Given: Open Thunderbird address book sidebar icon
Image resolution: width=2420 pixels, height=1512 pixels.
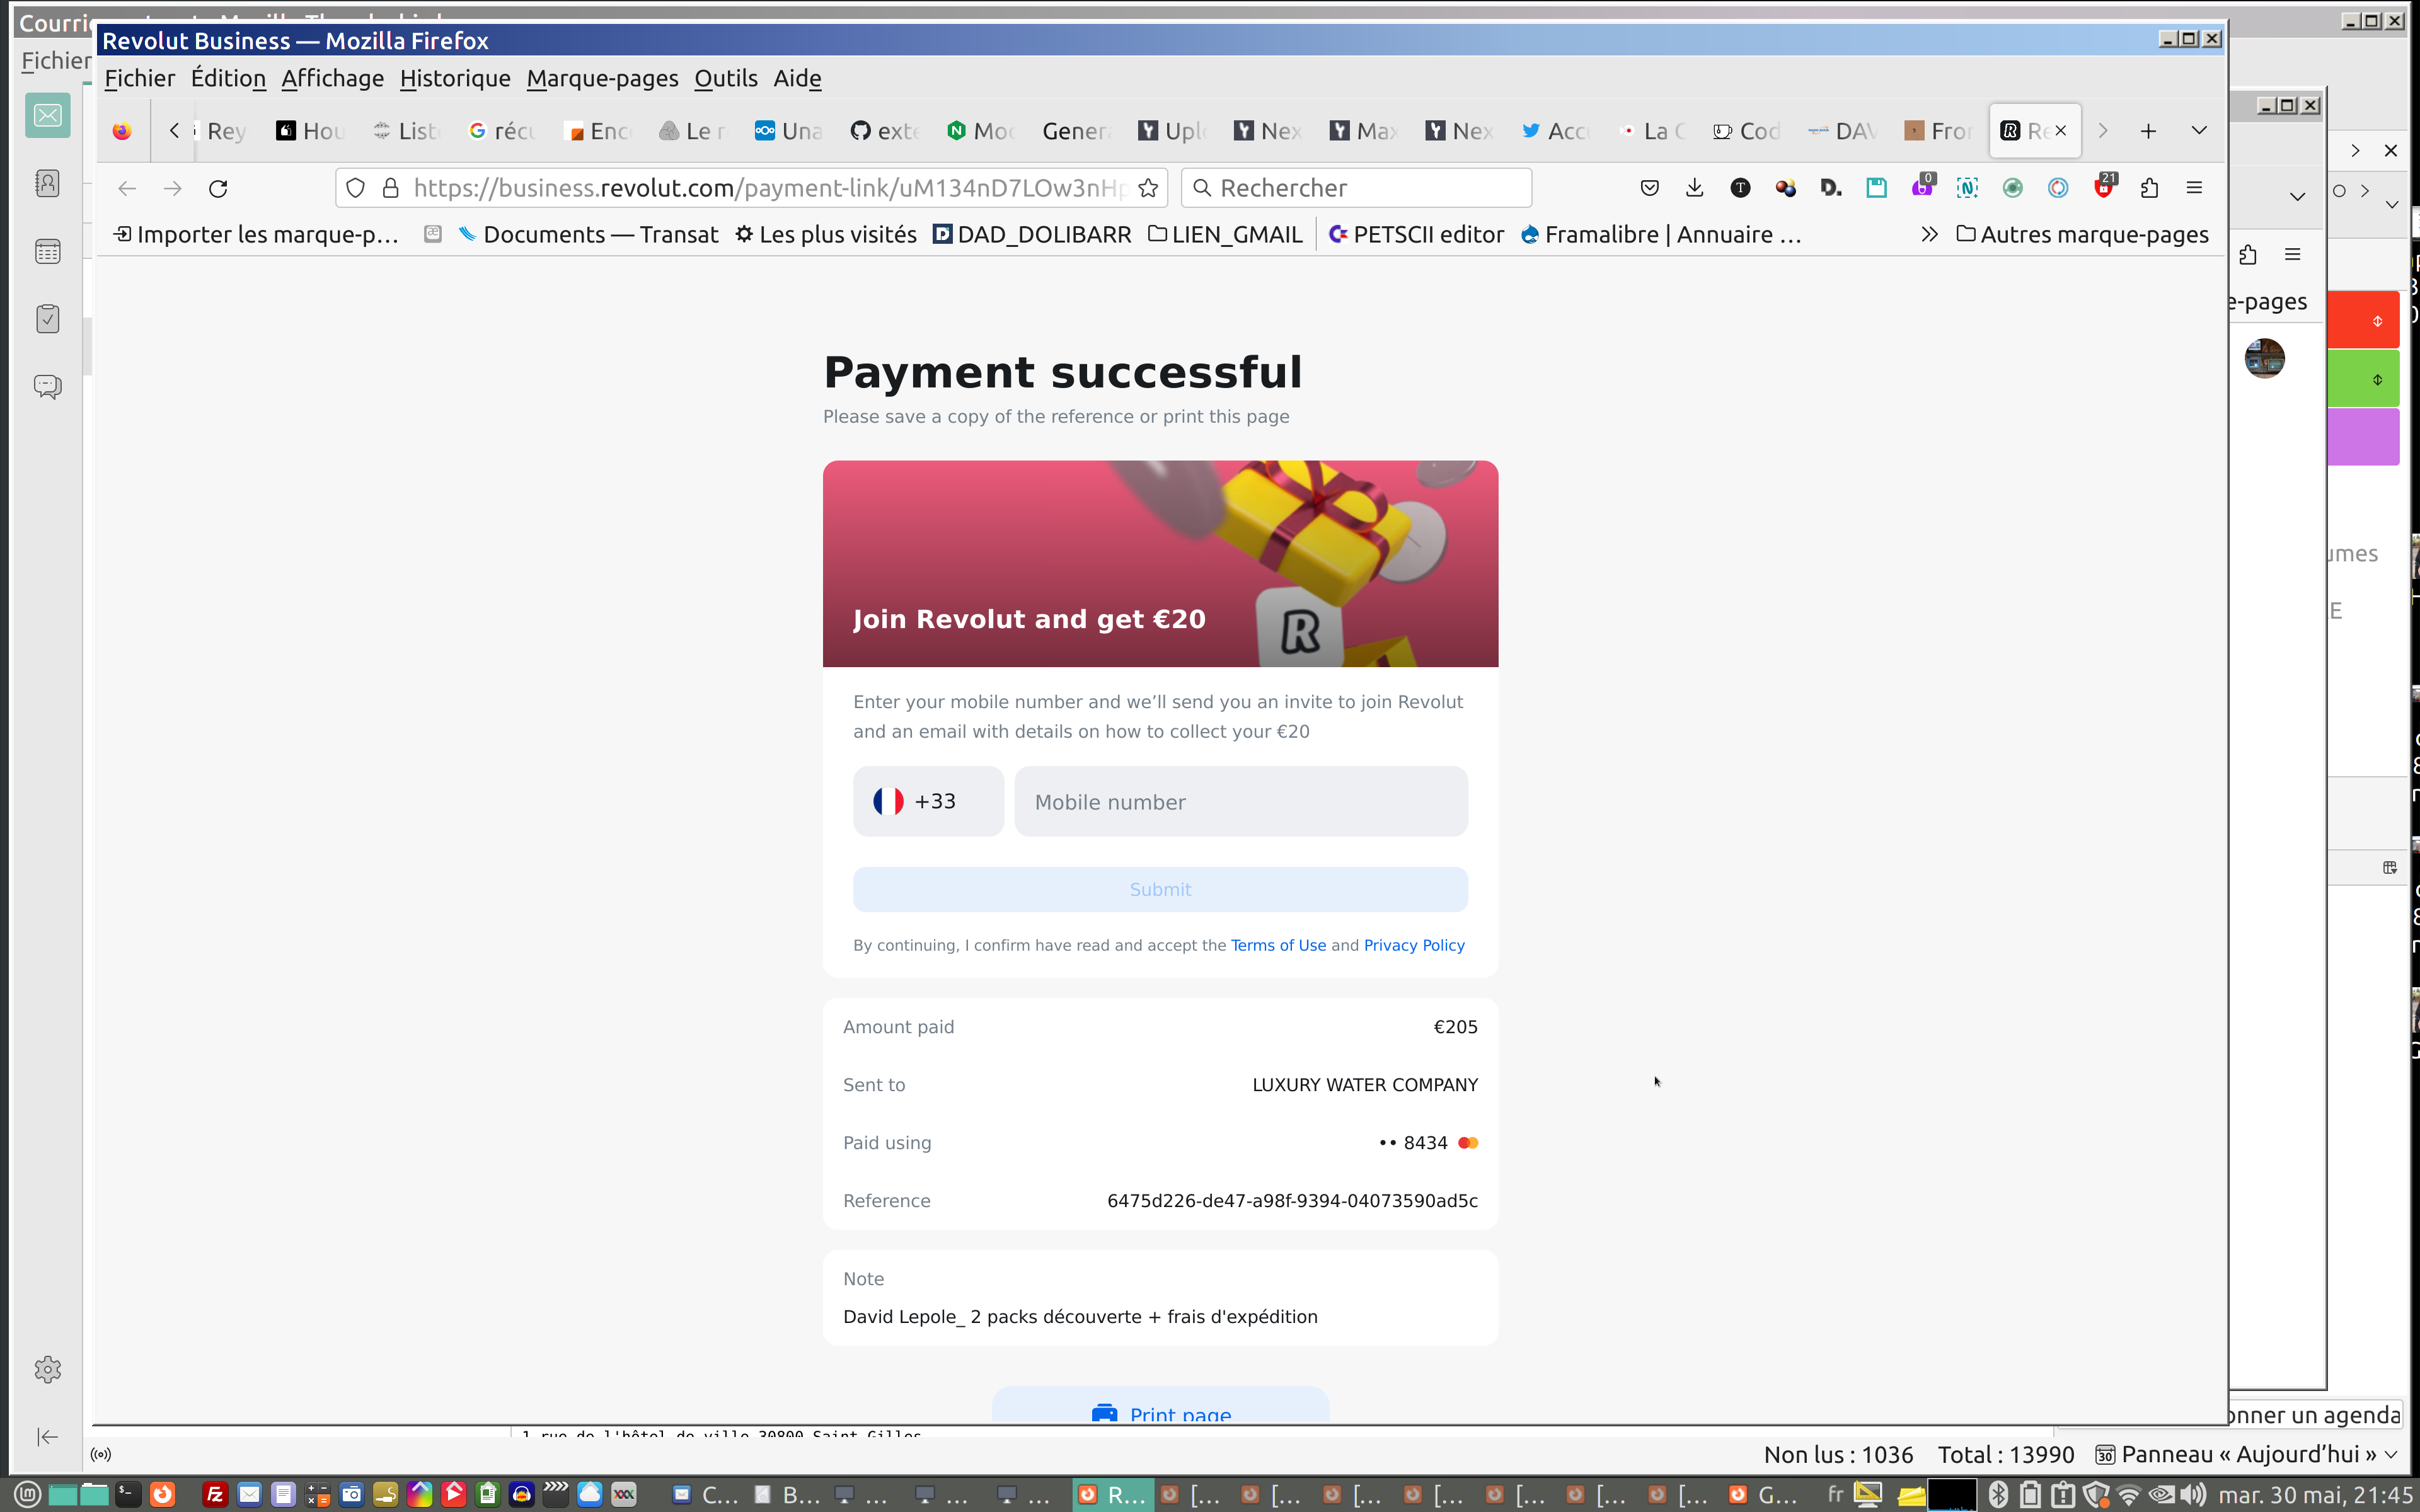Looking at the screenshot, I should tap(47, 183).
